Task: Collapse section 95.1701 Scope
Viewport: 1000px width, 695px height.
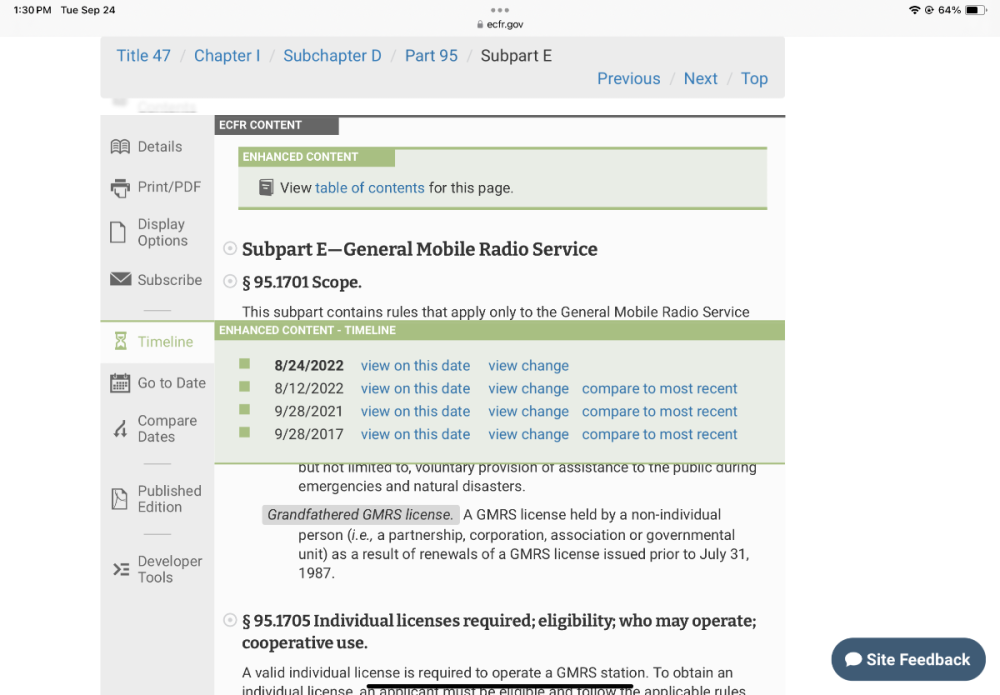Action: 230,282
